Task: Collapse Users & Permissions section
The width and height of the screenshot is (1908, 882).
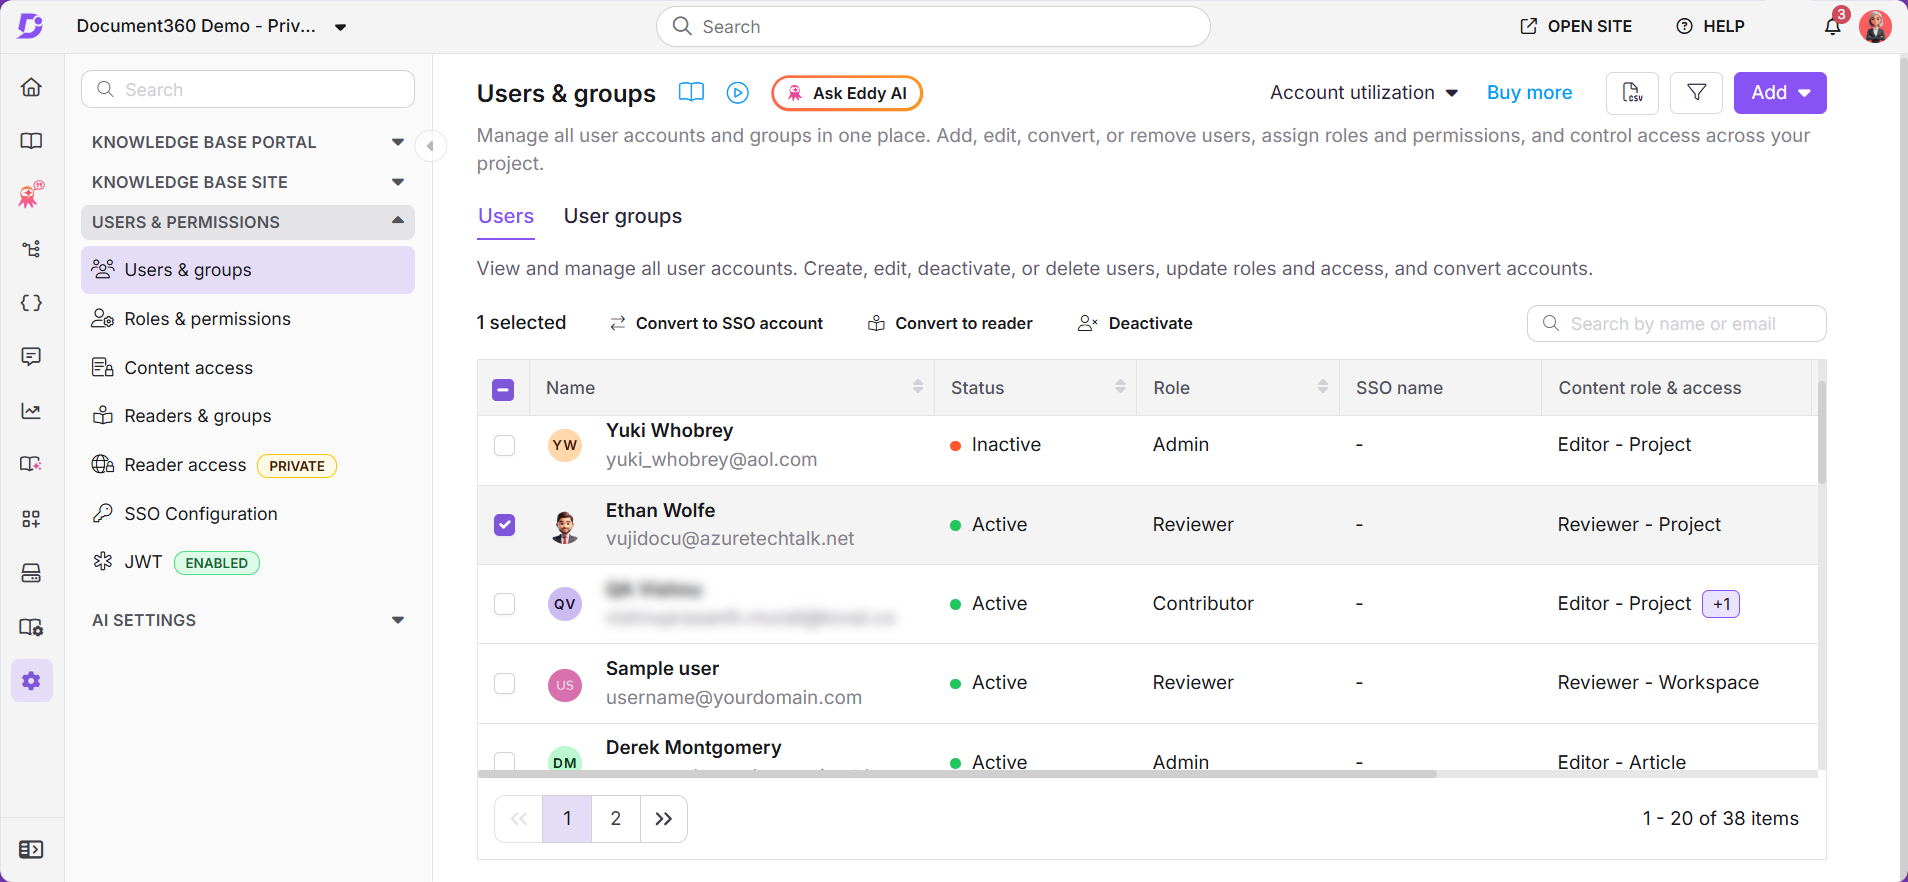Action: click(248, 222)
